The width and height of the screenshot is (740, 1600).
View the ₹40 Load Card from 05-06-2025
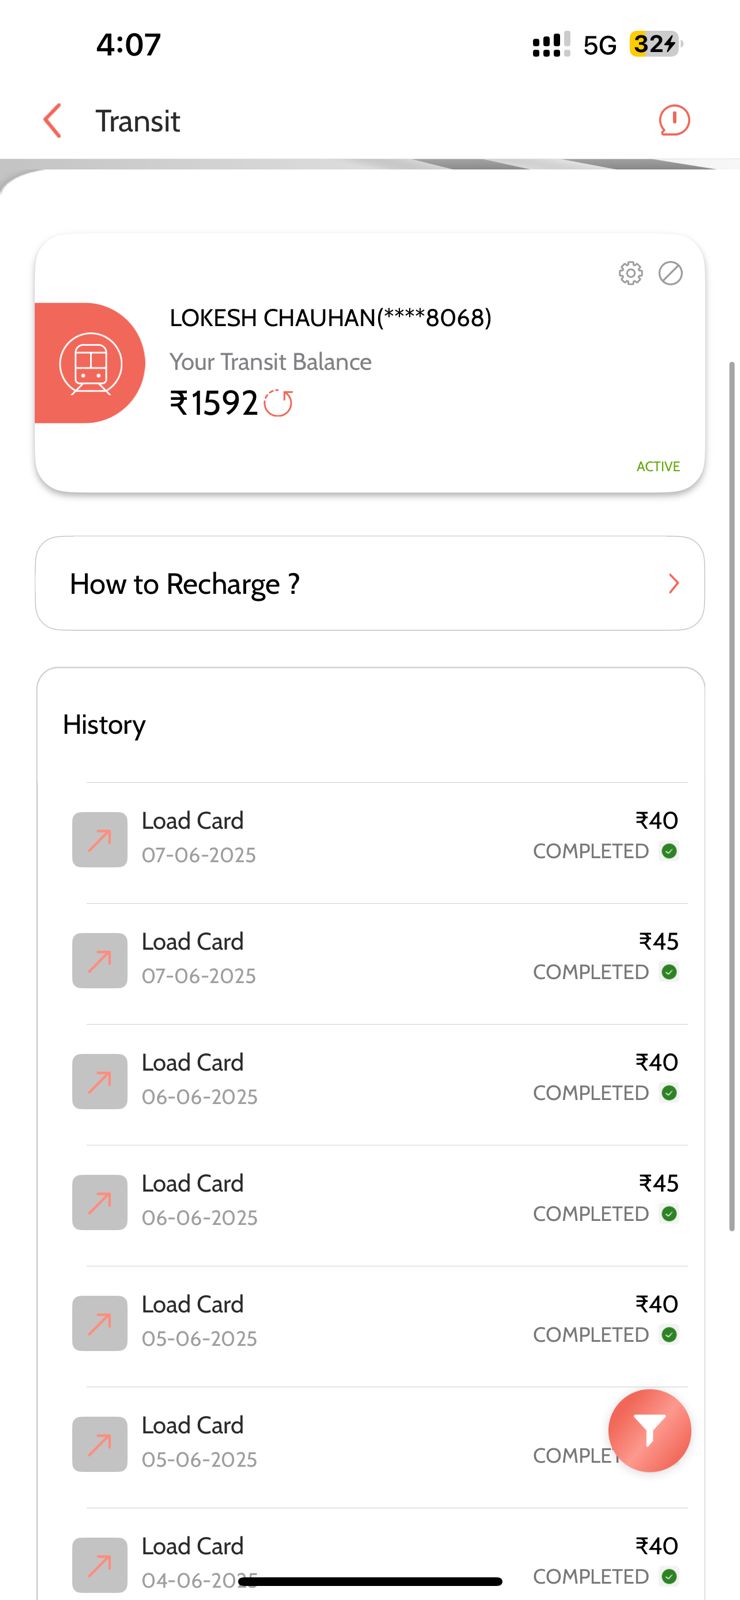(380, 1322)
